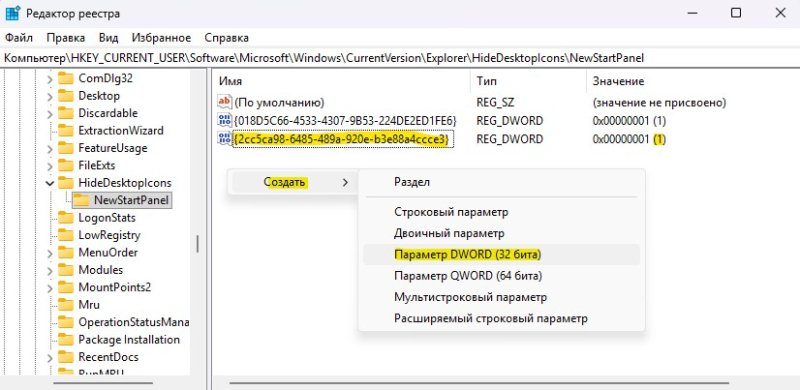
Task: Choose Расширяемый строковый параметр
Action: 501,319
